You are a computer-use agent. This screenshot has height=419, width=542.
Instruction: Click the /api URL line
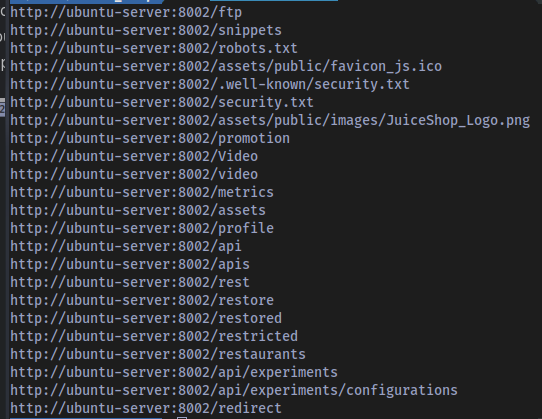point(126,246)
